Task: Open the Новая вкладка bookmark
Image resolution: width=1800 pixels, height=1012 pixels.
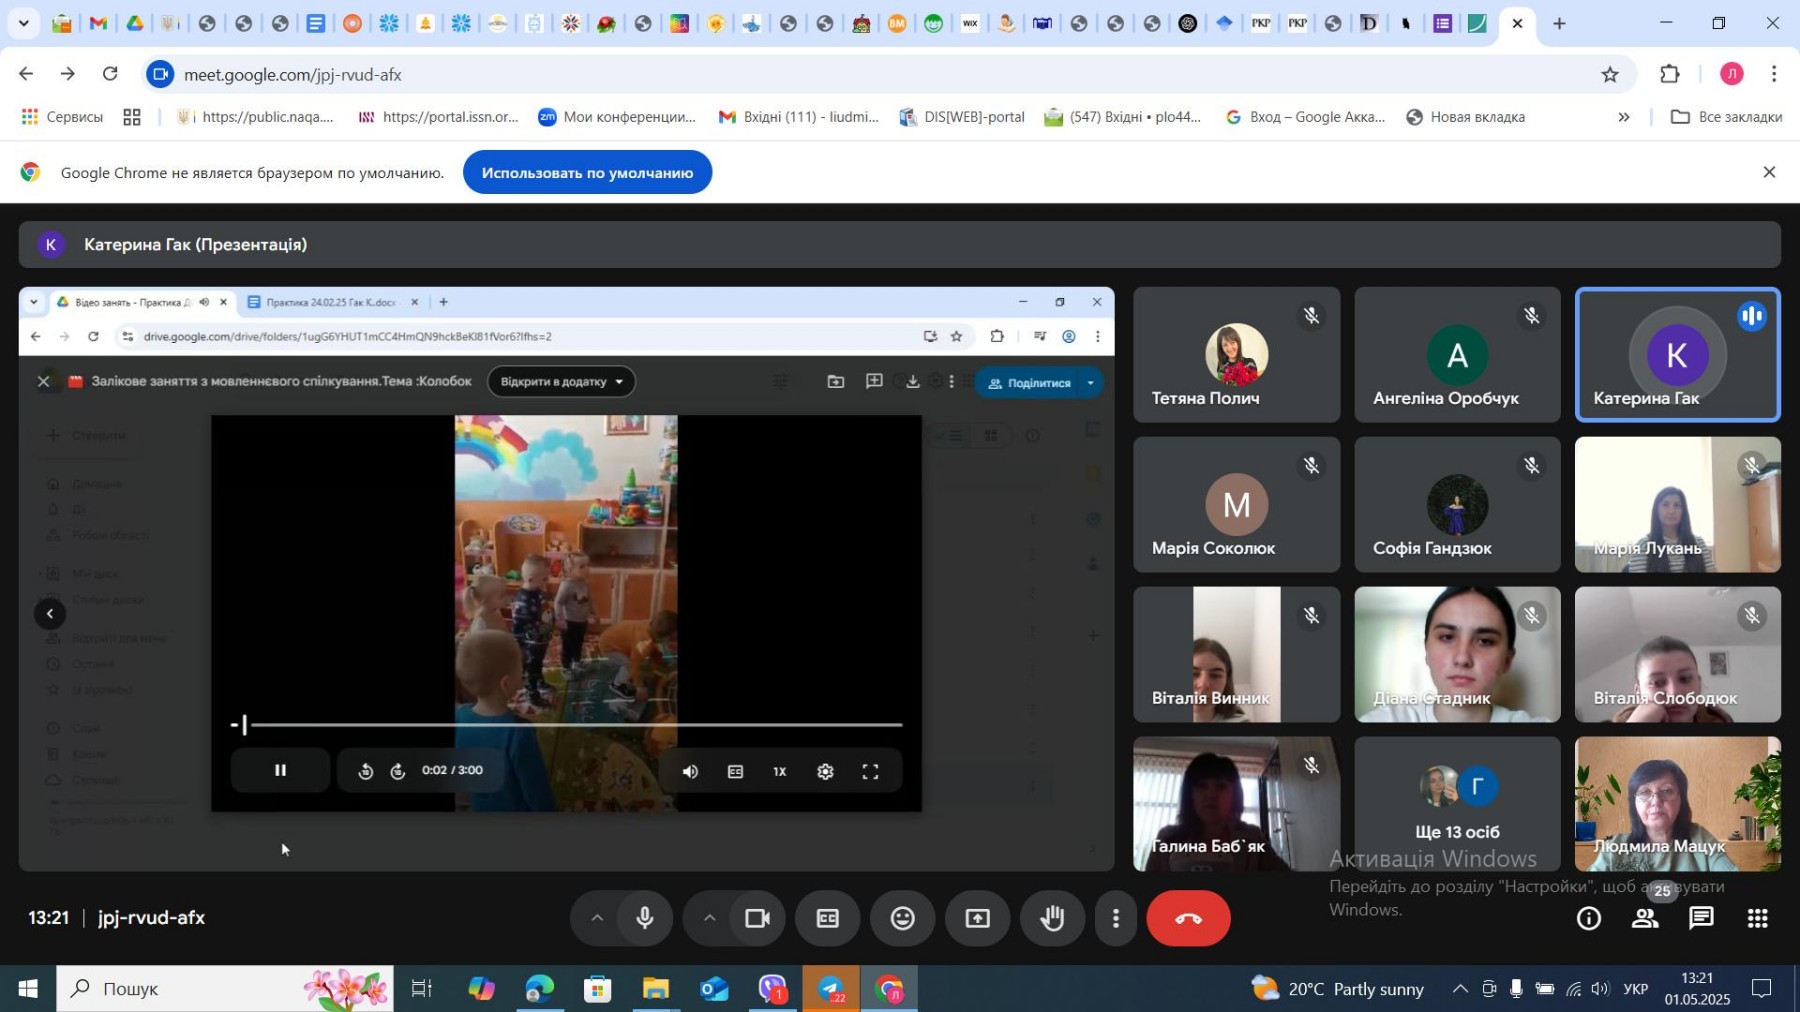Action: coord(1465,117)
